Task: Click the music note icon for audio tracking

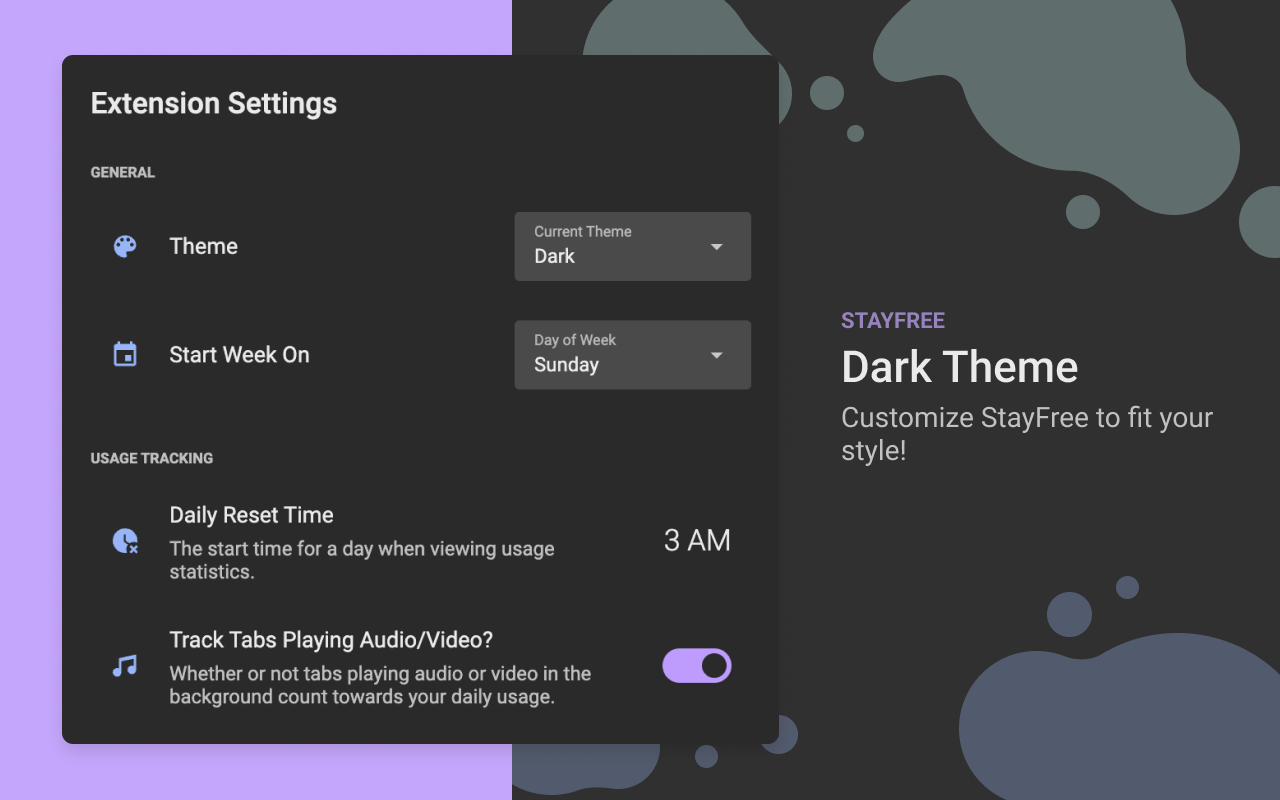Action: (x=125, y=666)
